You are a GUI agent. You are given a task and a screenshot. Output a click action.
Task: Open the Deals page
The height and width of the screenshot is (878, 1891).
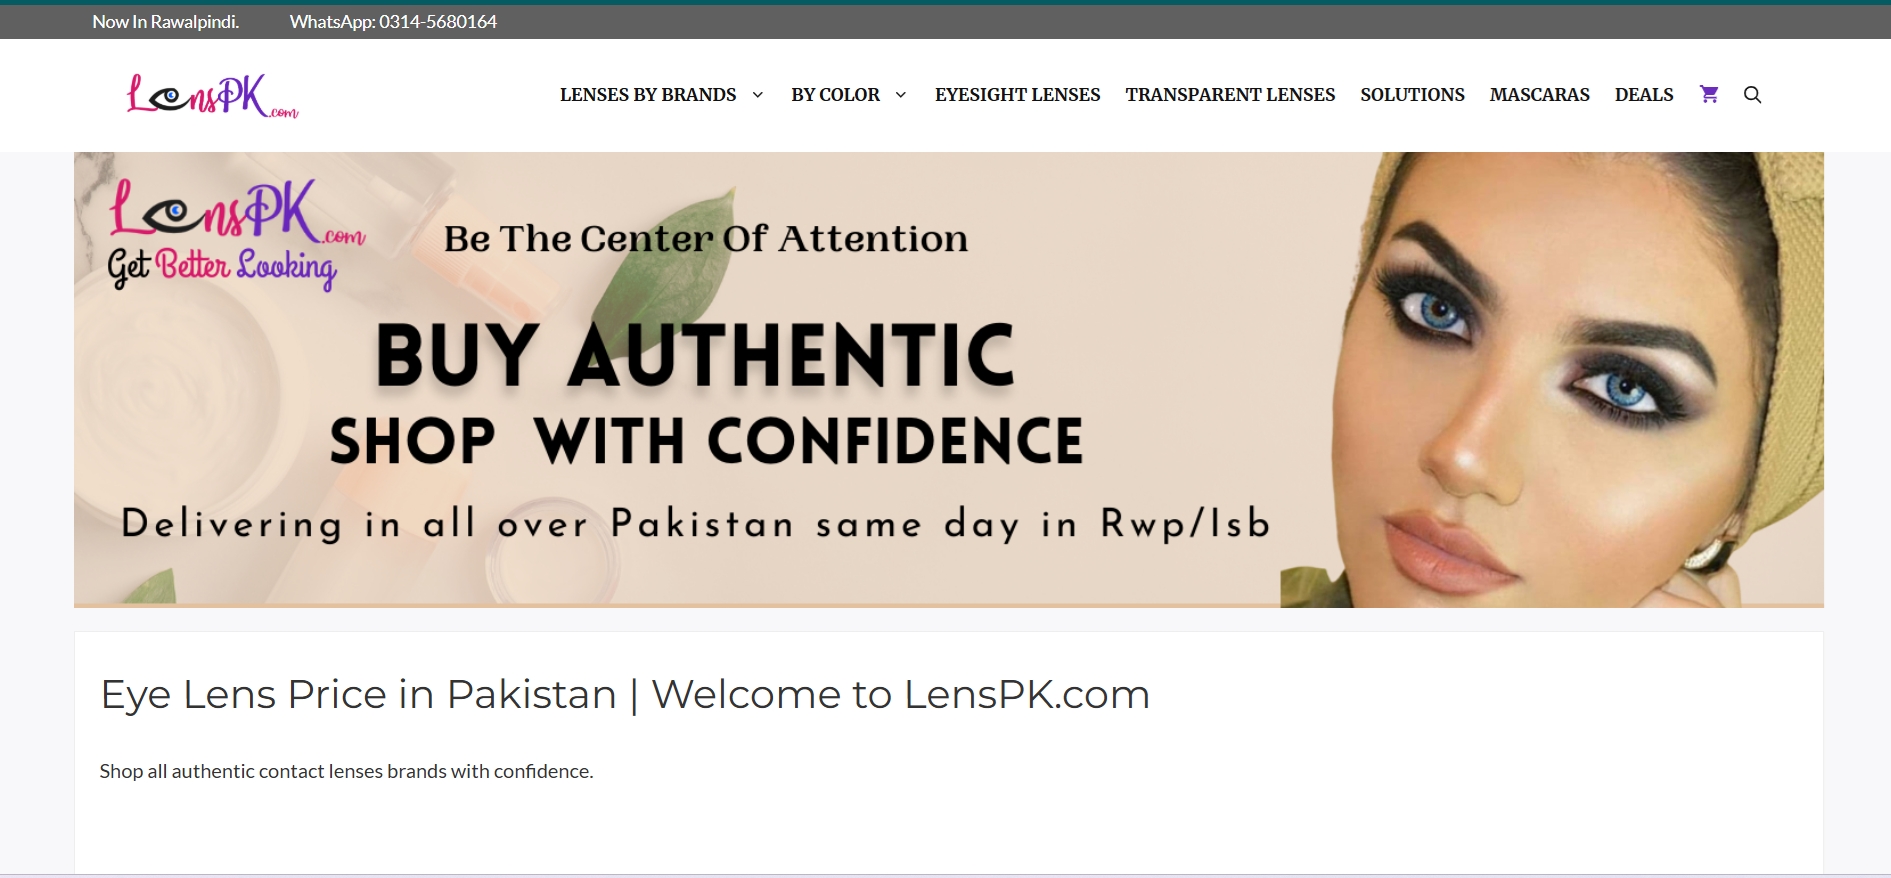(x=1644, y=95)
